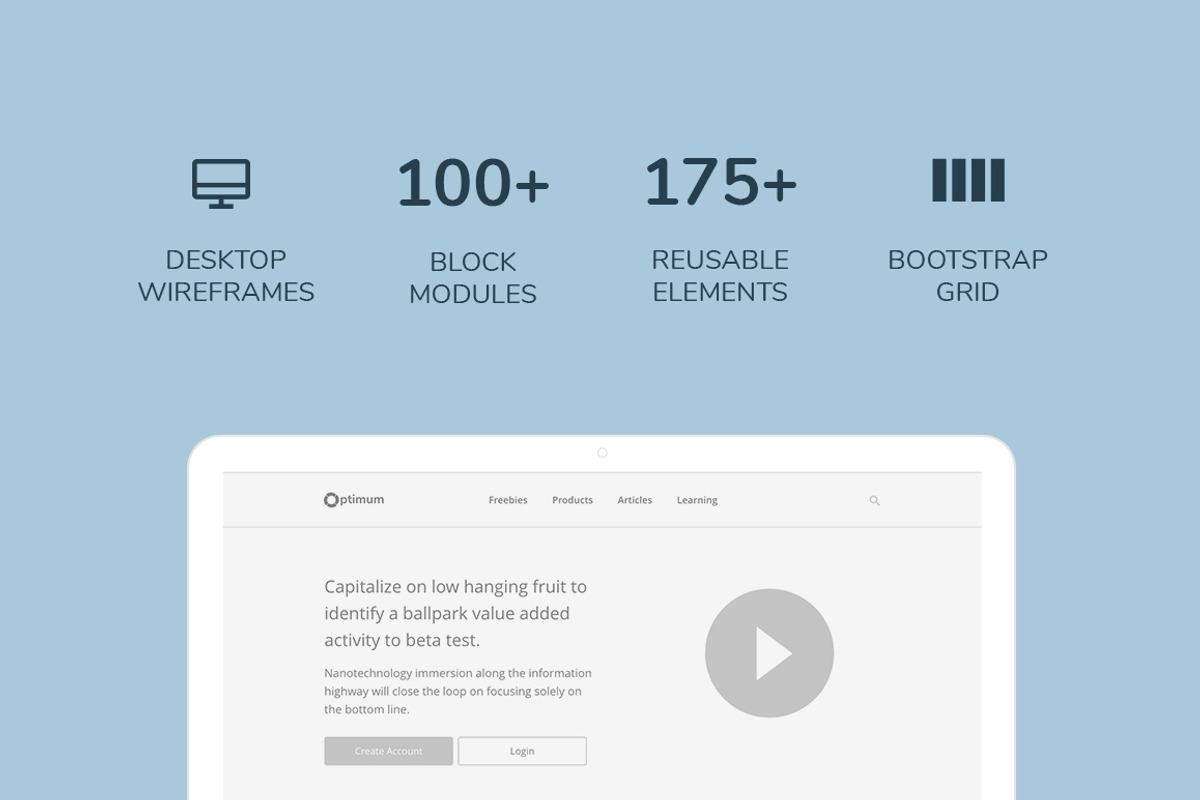Open the Articles menu item

click(x=635, y=500)
